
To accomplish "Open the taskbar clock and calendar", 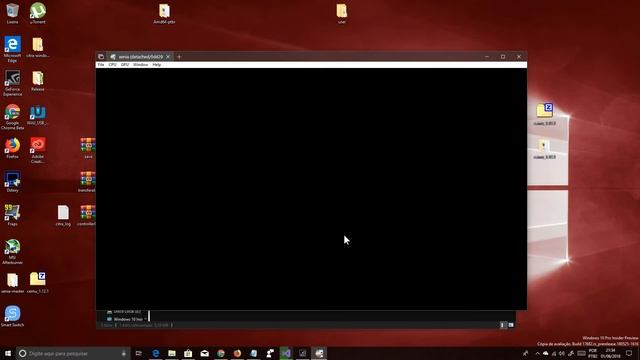I will click(x=611, y=353).
